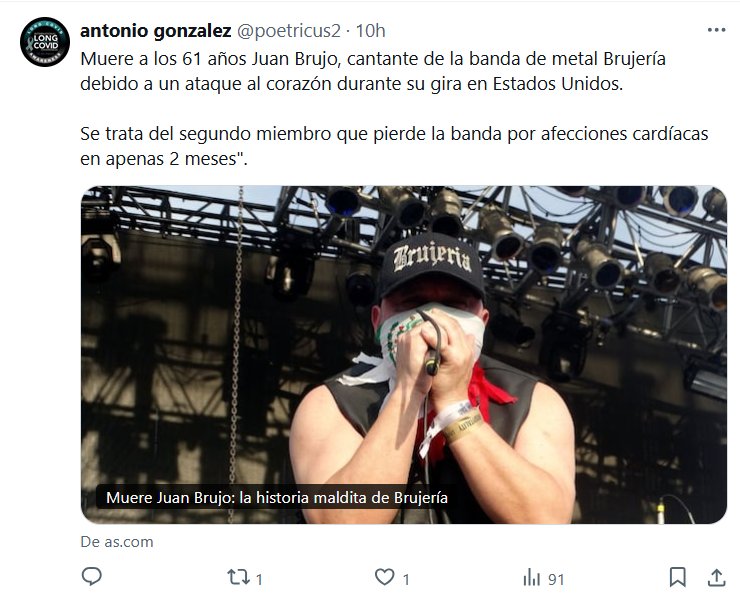Open antonio gonzalez's profile name
The height and width of the screenshot is (600, 740).
156,31
